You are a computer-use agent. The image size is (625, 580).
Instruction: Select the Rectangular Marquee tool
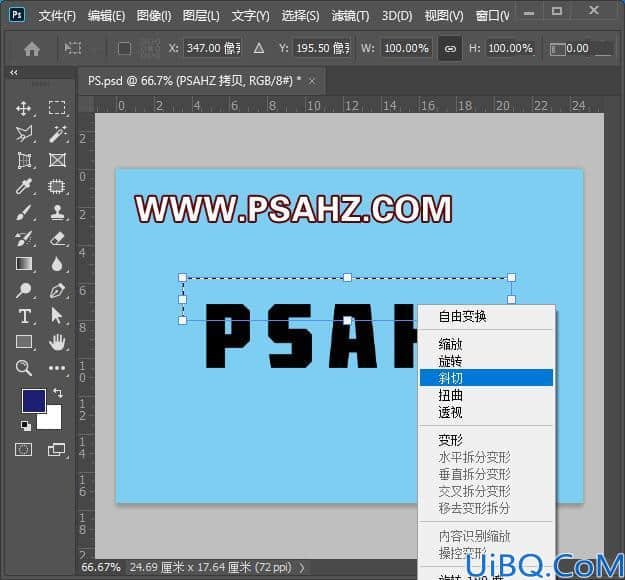coord(57,108)
